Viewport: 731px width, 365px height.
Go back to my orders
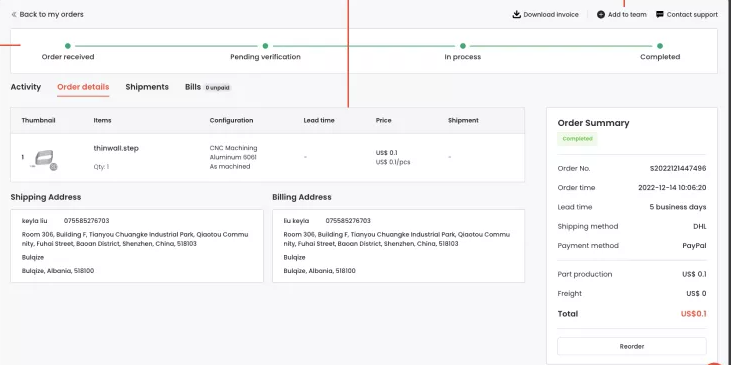tap(47, 14)
